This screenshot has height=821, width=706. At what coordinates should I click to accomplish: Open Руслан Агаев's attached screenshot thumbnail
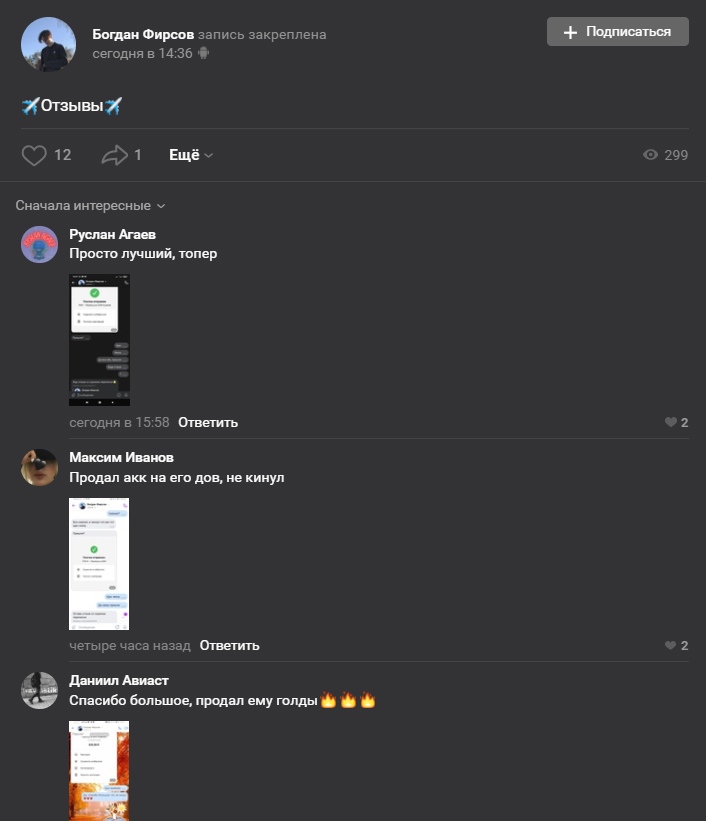[x=100, y=340]
